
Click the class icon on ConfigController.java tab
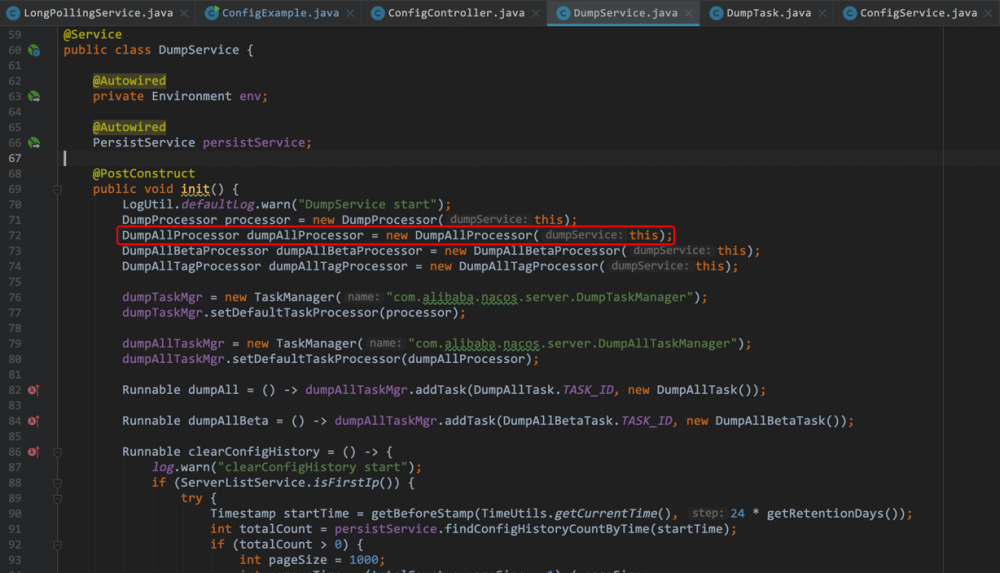378,13
